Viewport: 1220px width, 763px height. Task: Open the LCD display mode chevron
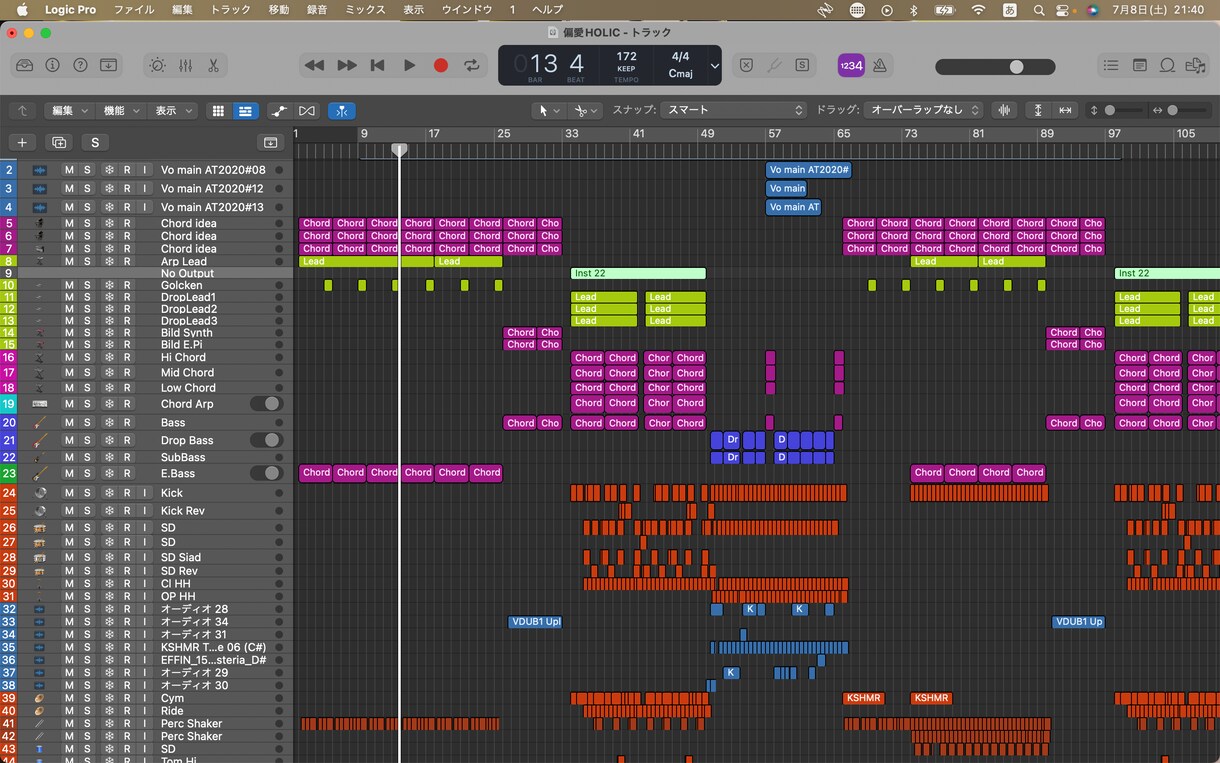coord(714,66)
